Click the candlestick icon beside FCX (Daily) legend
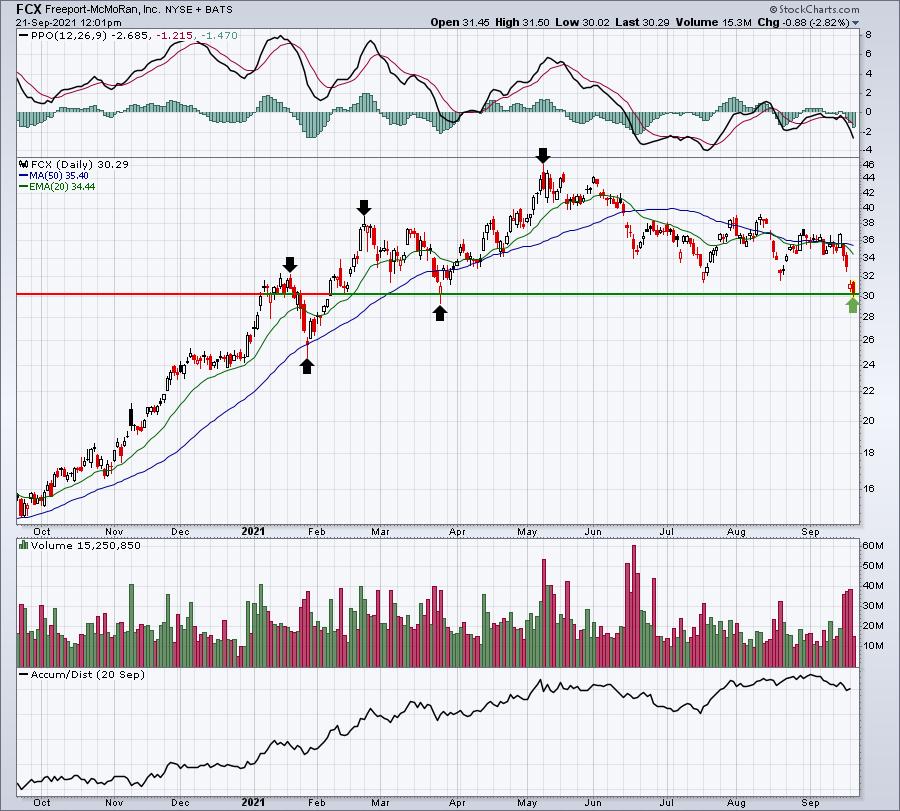Image resolution: width=900 pixels, height=811 pixels. [x=24, y=164]
